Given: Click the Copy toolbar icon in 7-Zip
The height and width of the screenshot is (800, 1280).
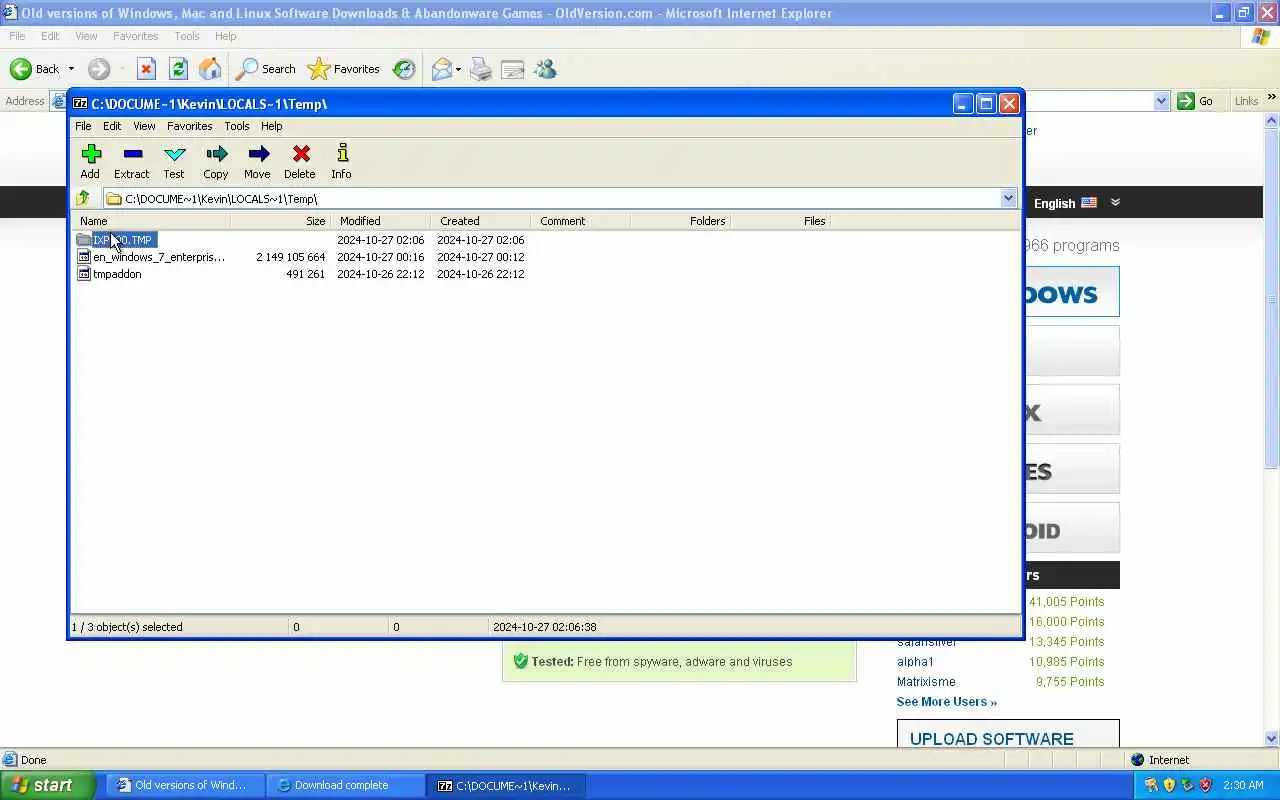Looking at the screenshot, I should coord(216,160).
